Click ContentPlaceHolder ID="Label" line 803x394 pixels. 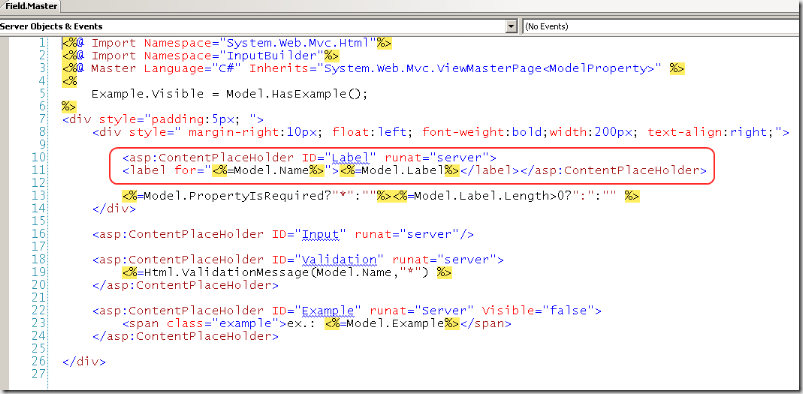(x=310, y=158)
